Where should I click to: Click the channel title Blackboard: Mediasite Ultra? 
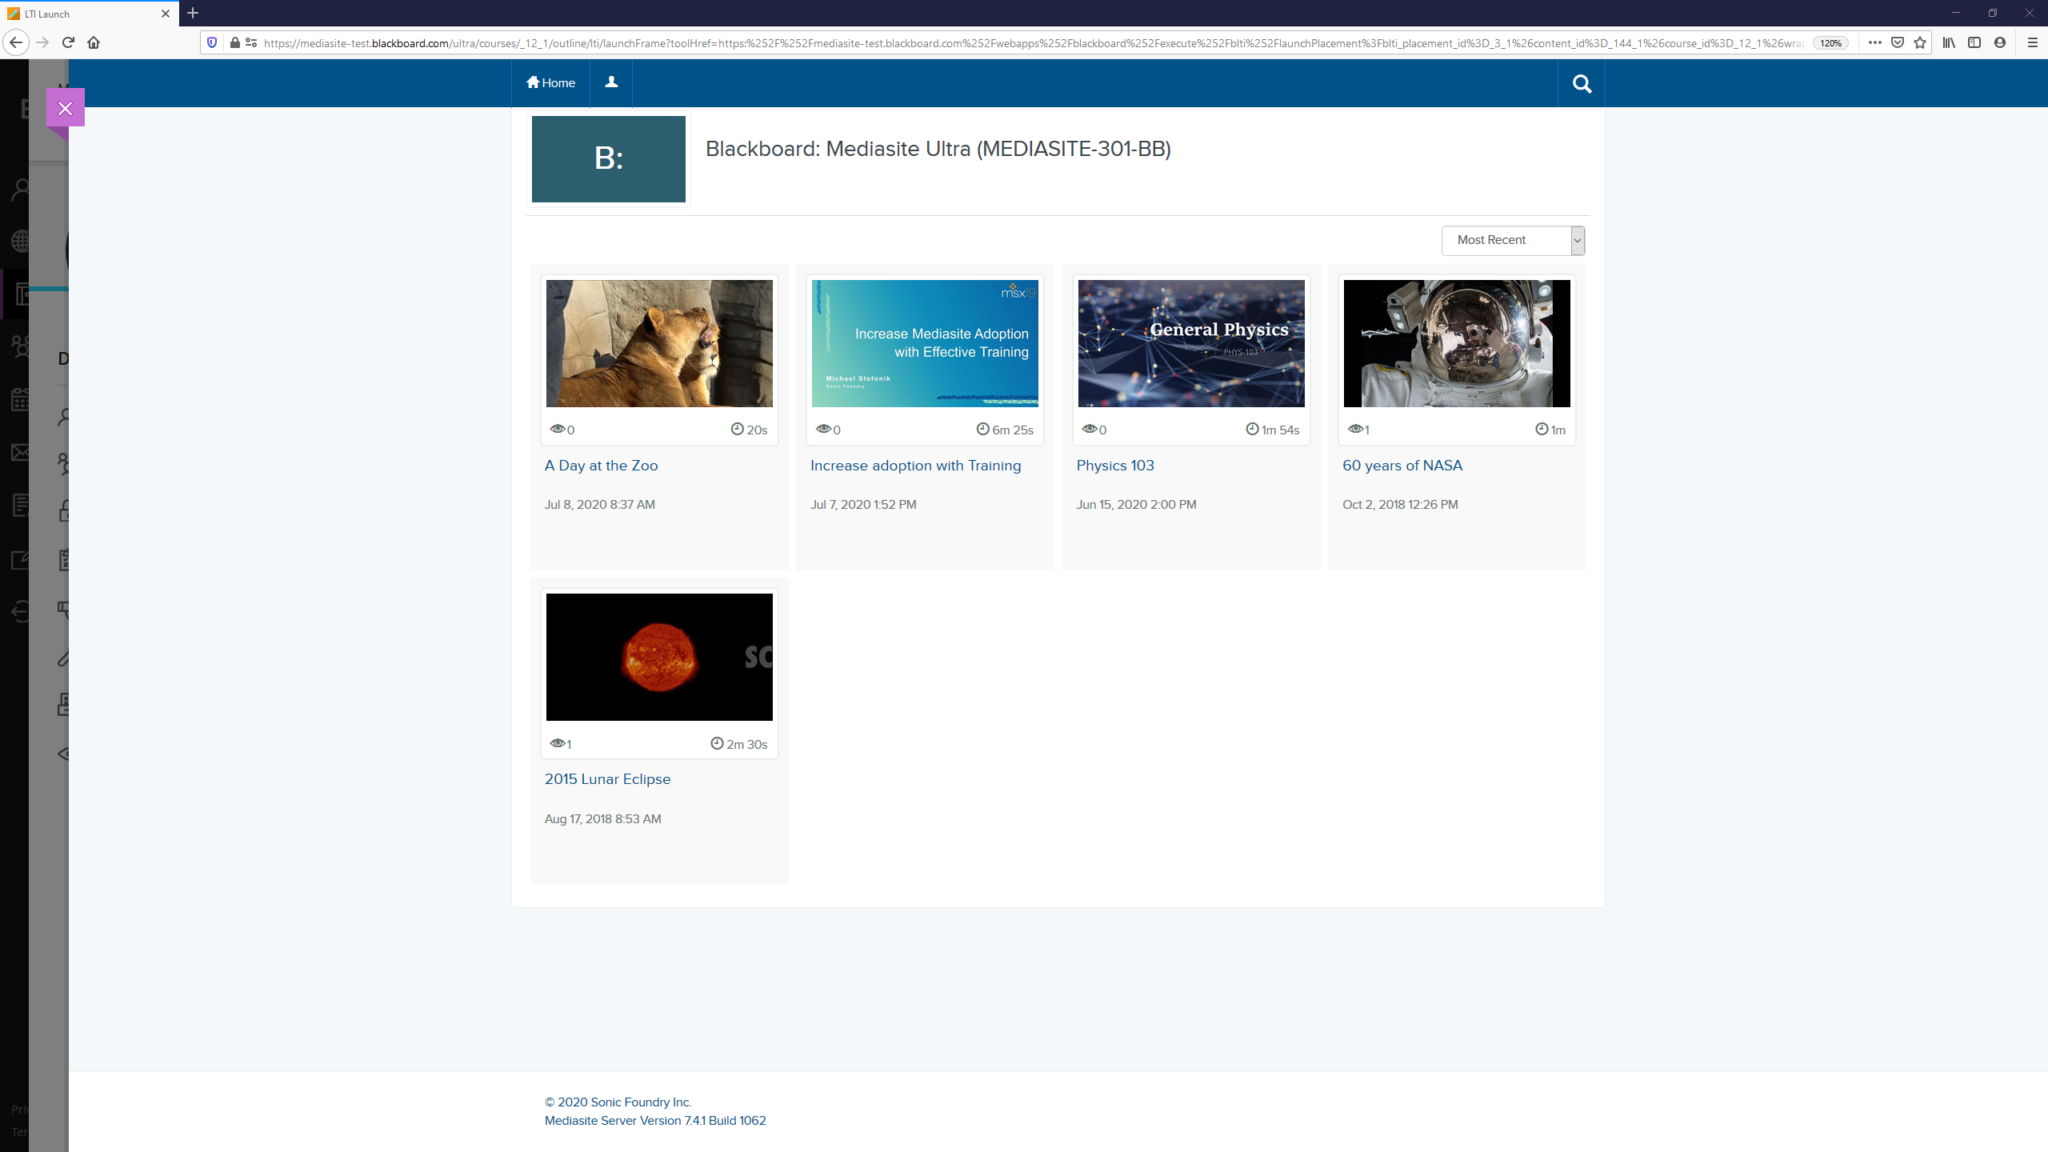[938, 149]
